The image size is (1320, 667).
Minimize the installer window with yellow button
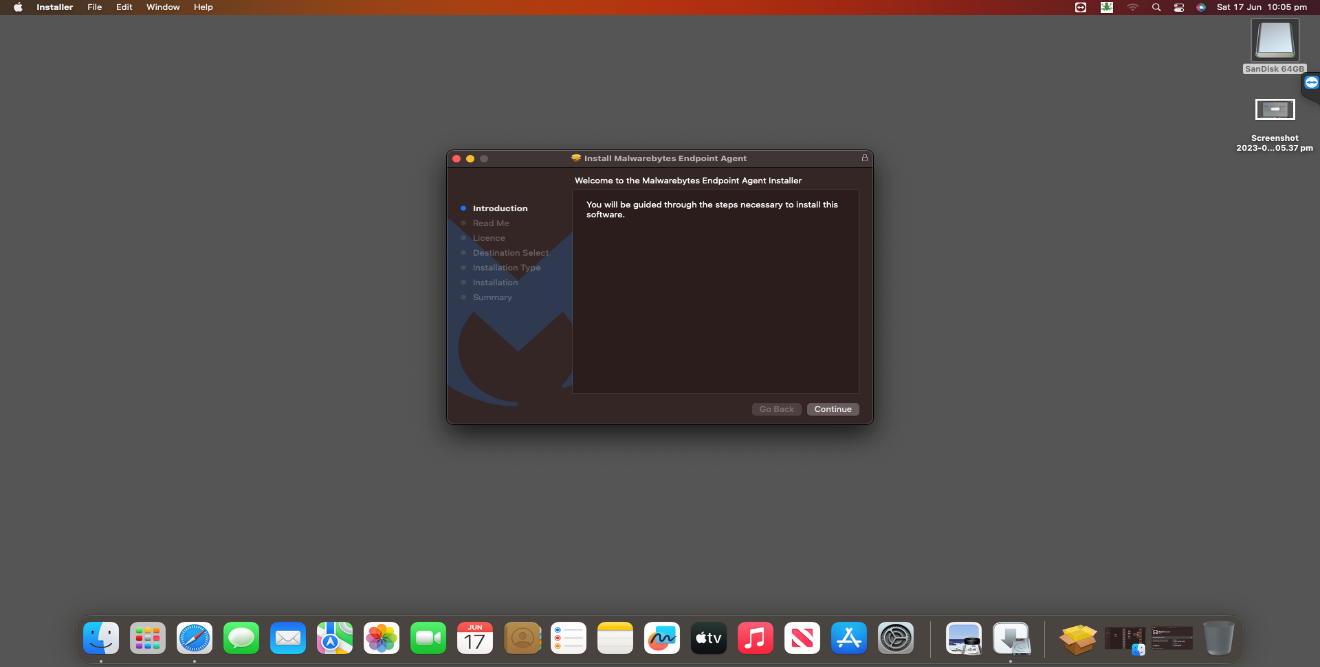(470, 158)
